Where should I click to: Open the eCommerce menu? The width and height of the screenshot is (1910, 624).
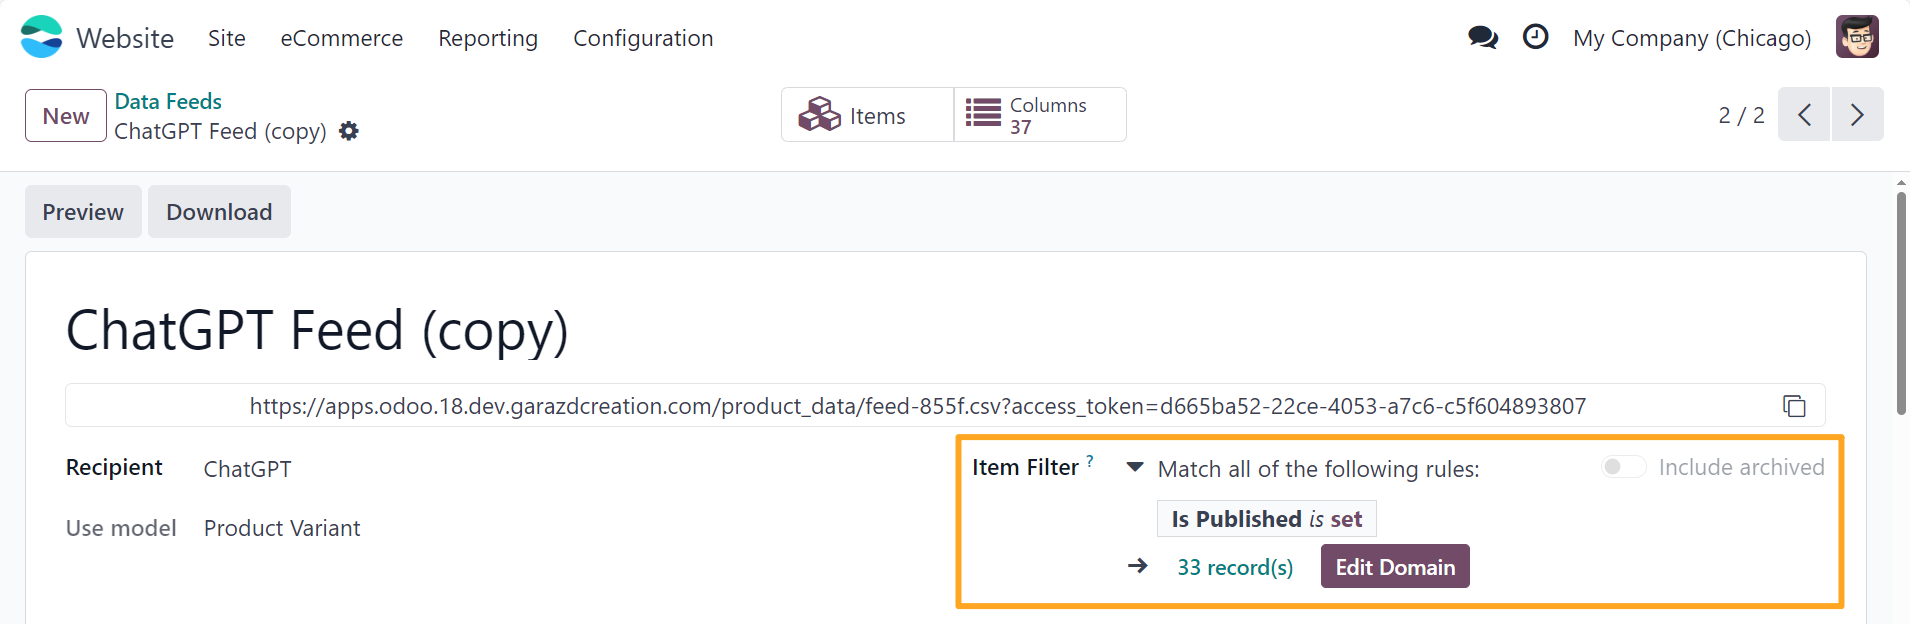point(341,38)
